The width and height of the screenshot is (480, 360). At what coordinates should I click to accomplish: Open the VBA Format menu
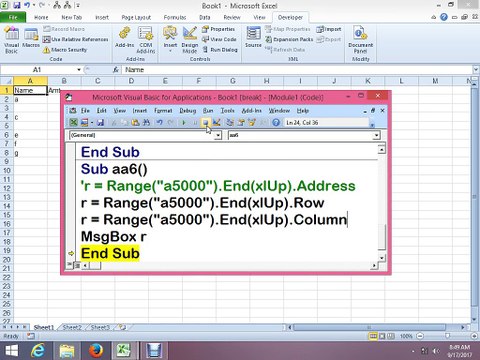coord(163,111)
